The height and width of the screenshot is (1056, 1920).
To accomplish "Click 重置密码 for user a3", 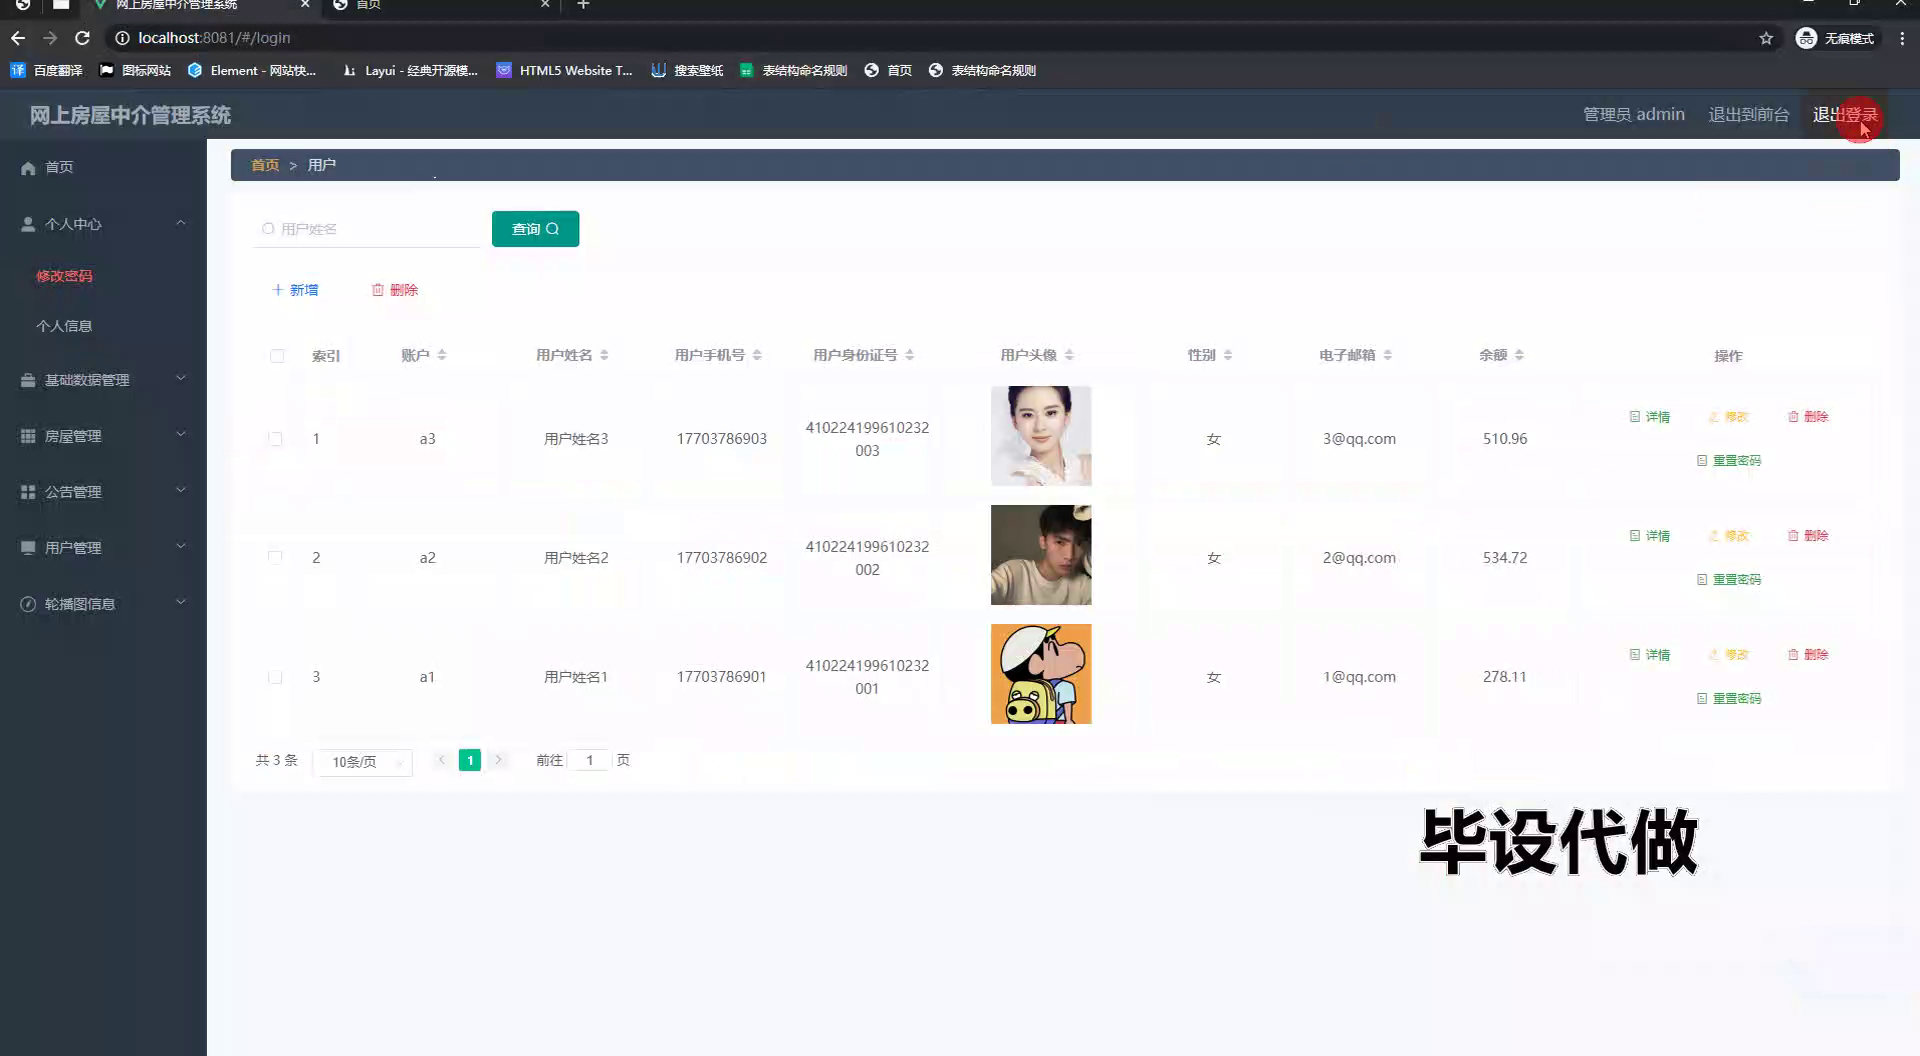I will pos(1729,461).
